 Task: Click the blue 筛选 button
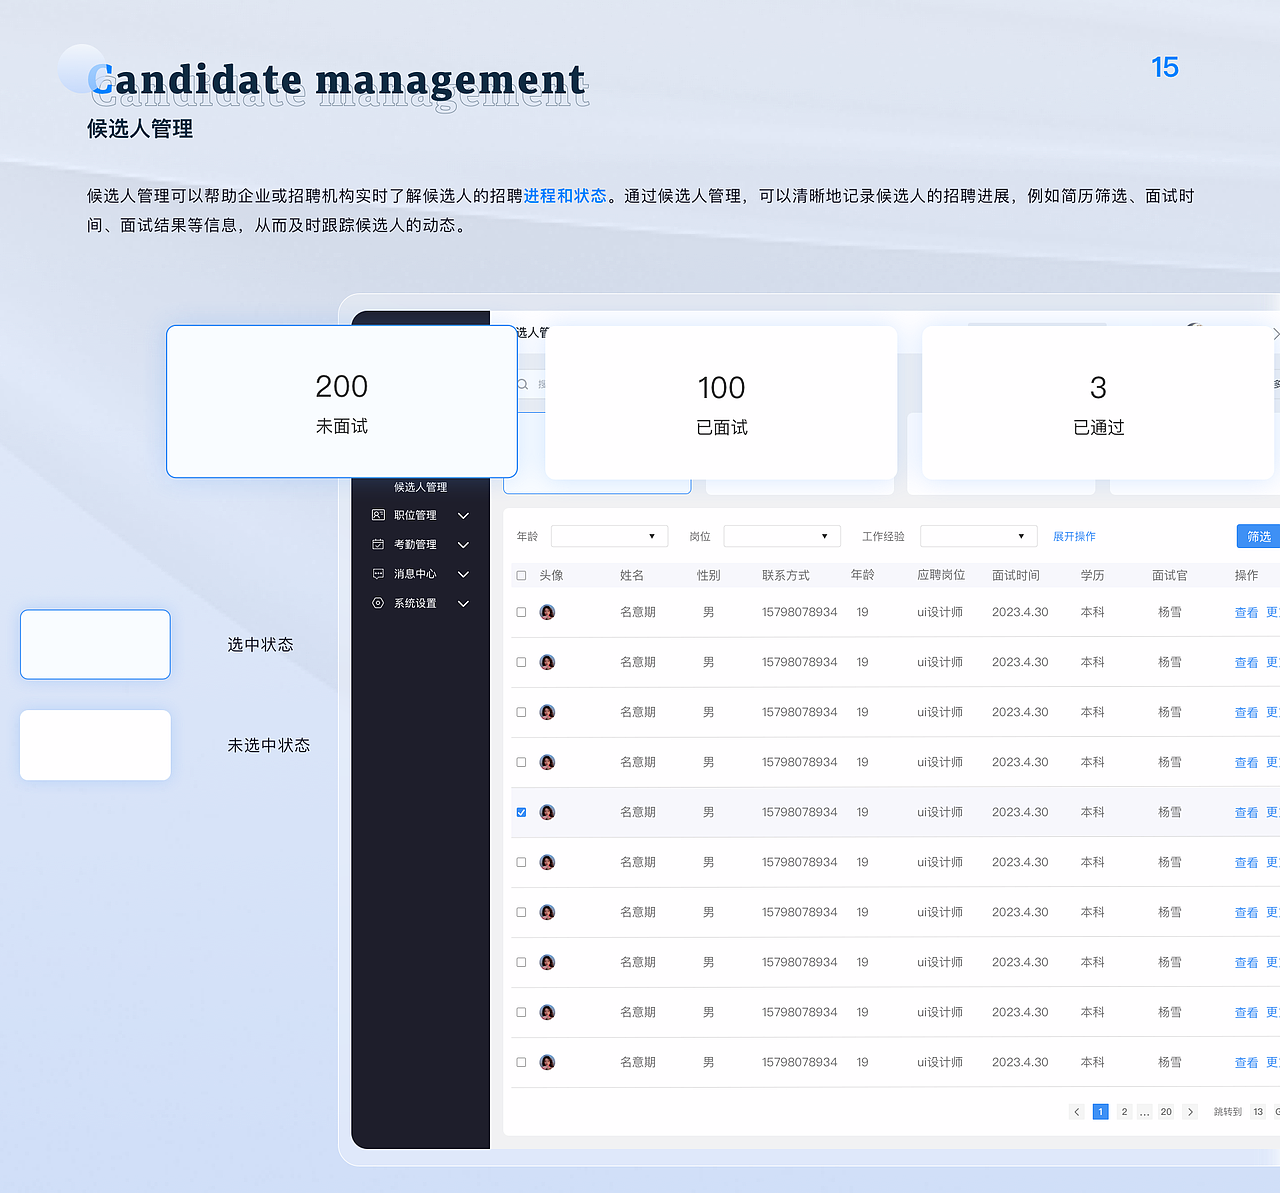(x=1259, y=536)
